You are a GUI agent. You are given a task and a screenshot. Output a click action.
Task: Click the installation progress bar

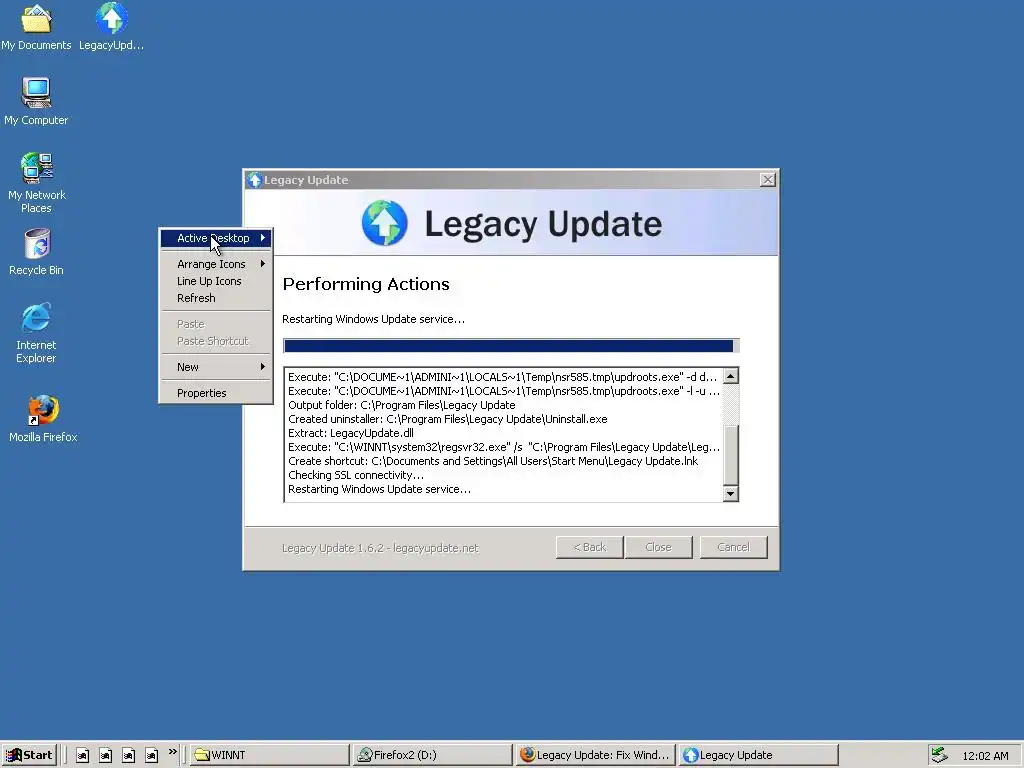click(x=511, y=345)
